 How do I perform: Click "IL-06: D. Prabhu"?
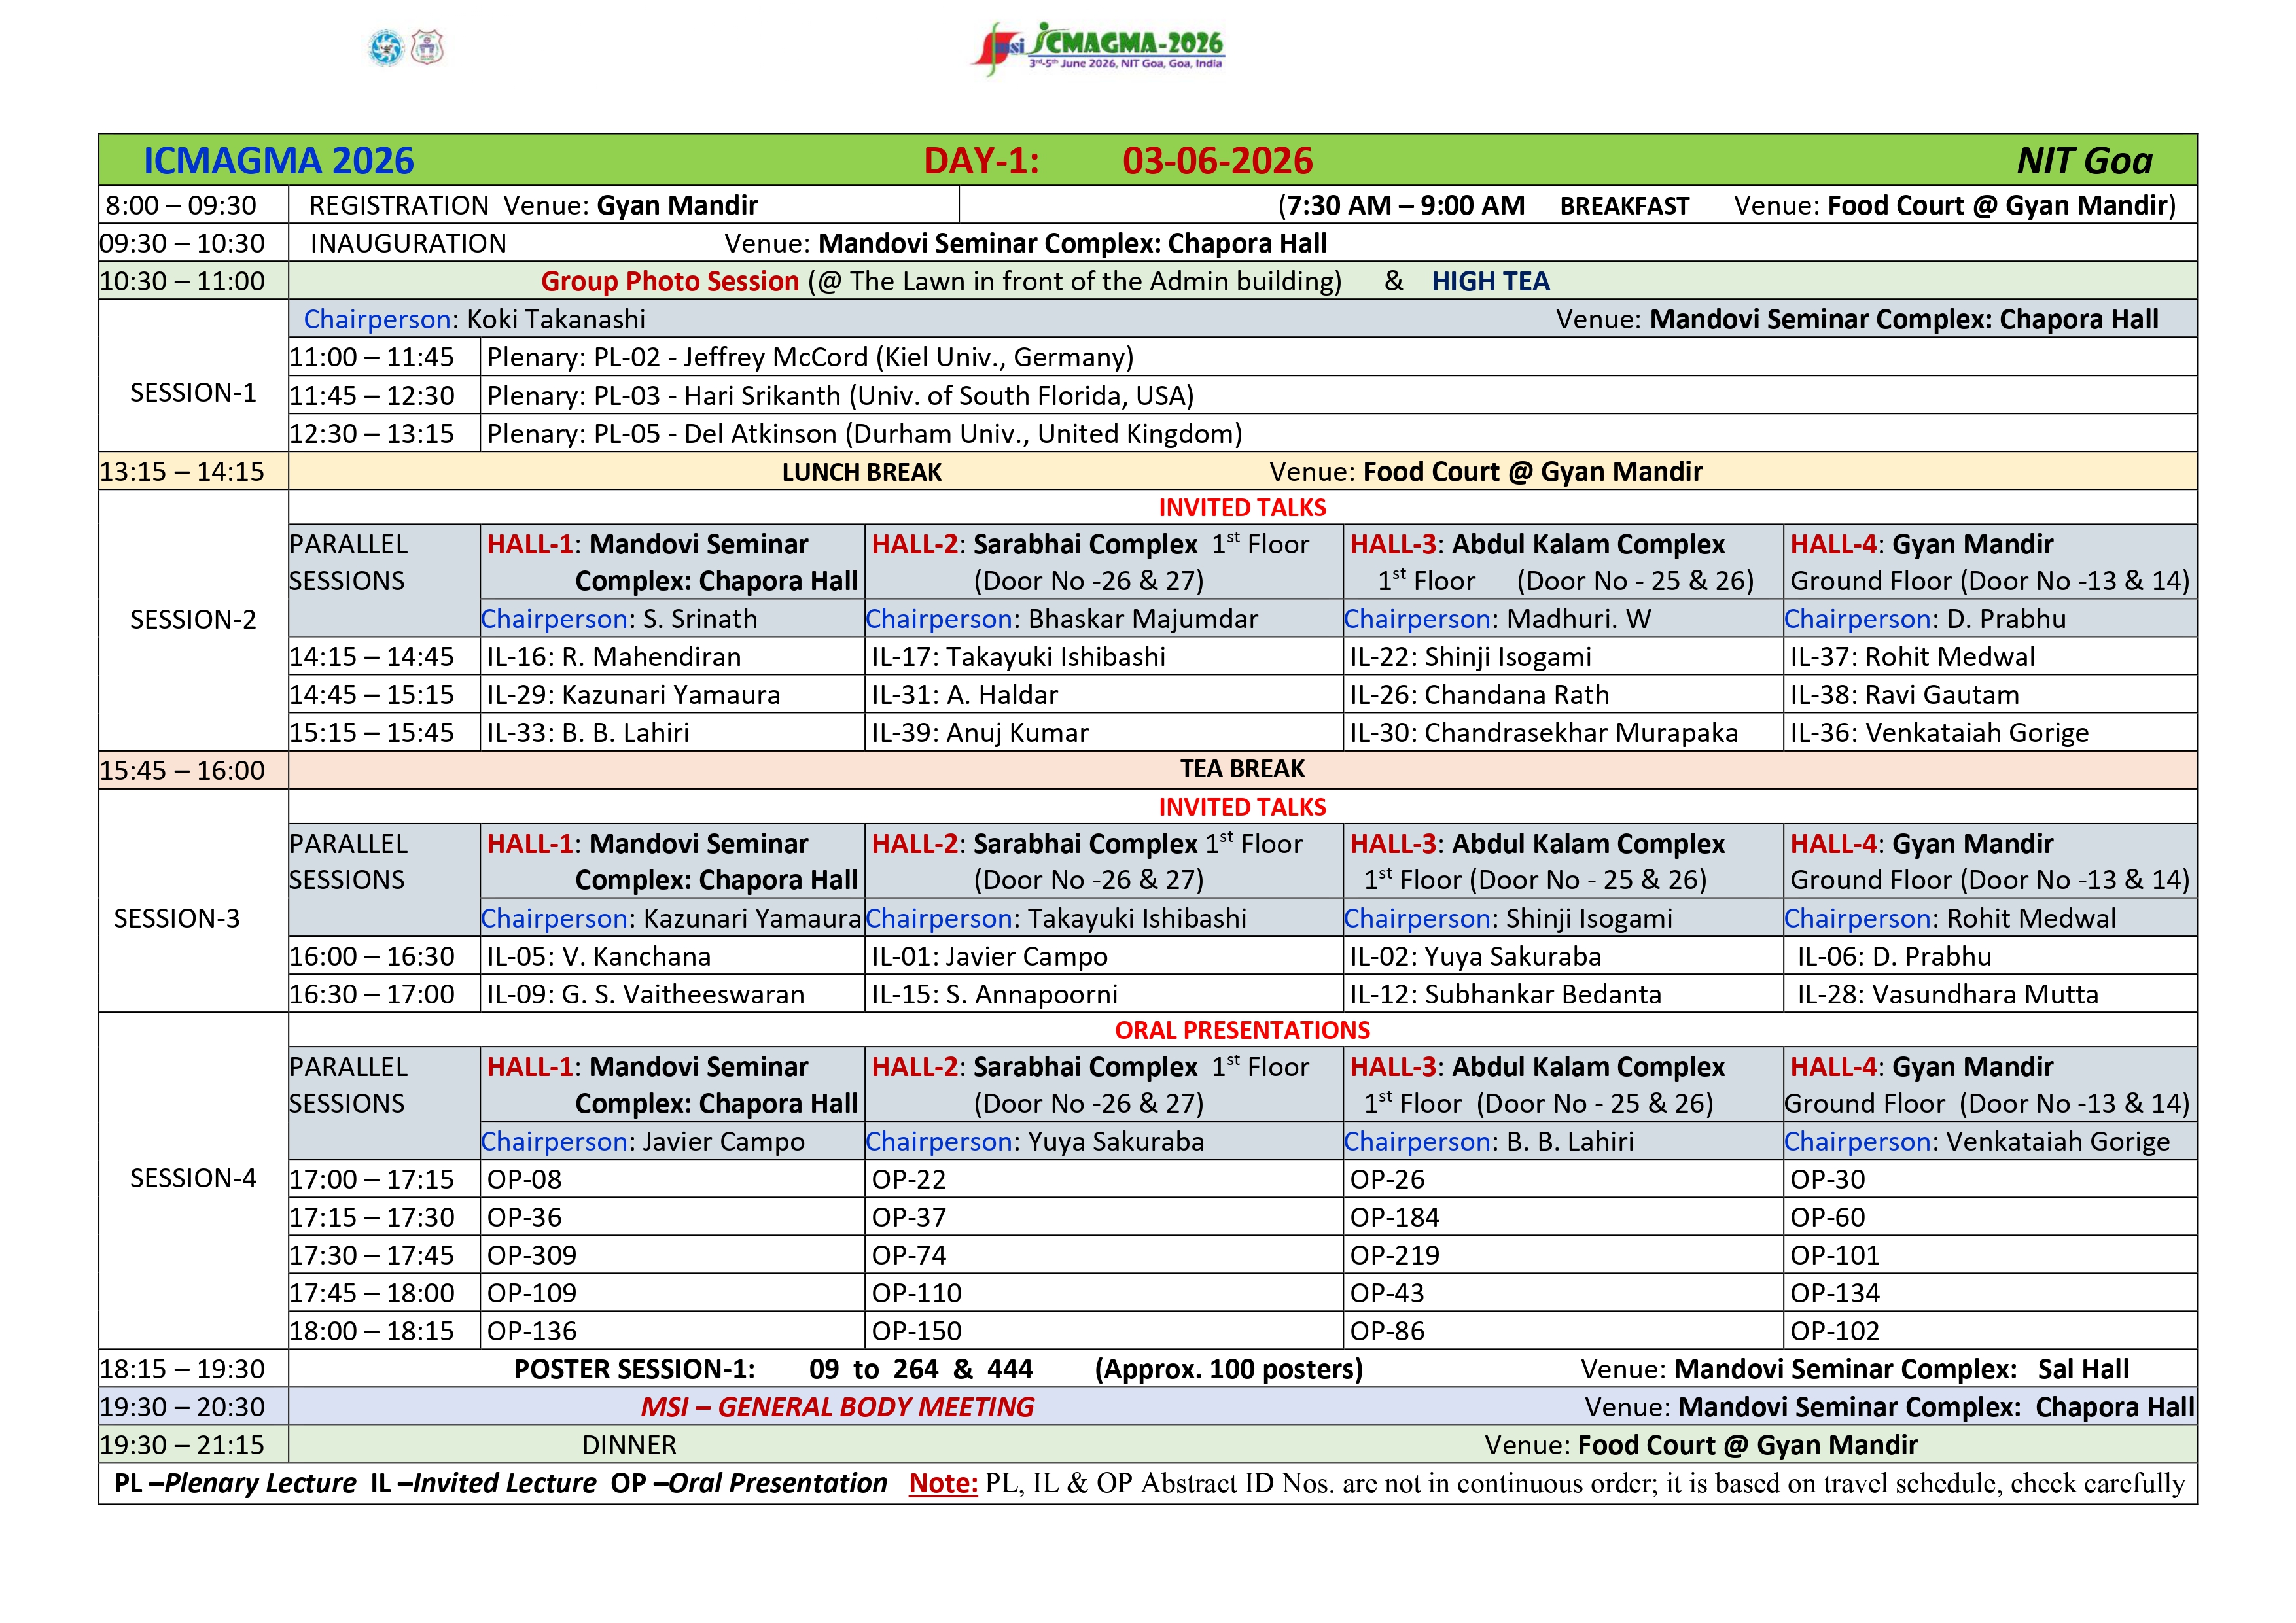click(x=1894, y=957)
